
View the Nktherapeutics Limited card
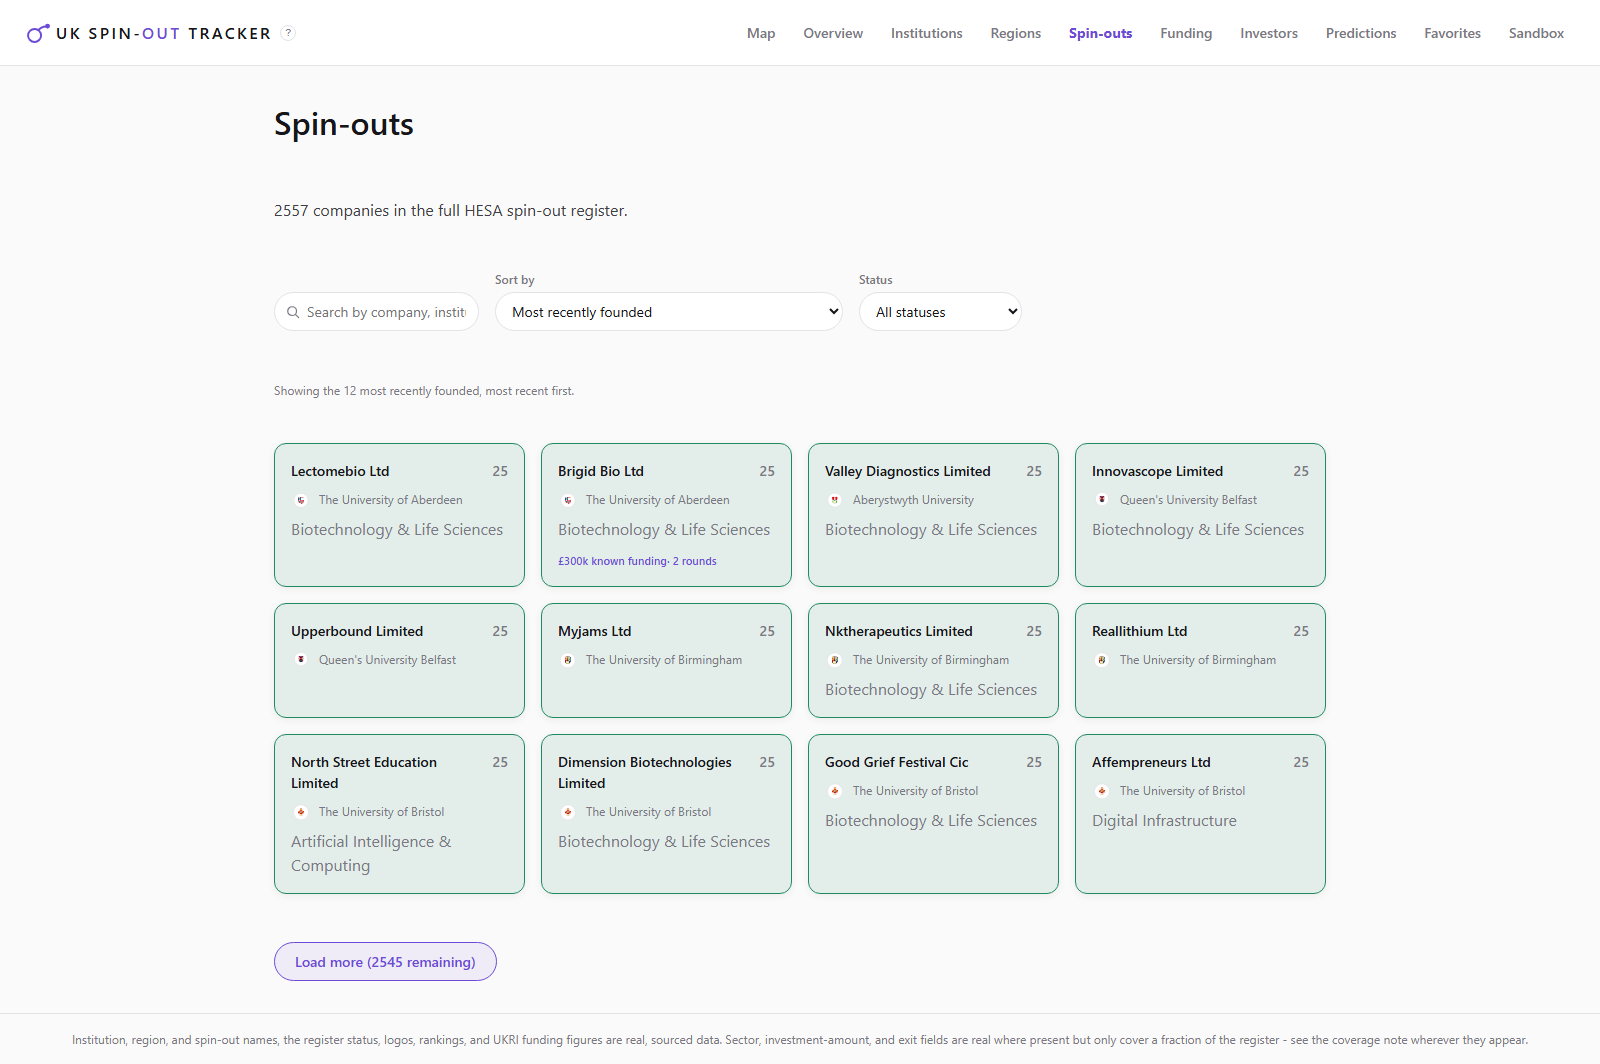(x=933, y=660)
